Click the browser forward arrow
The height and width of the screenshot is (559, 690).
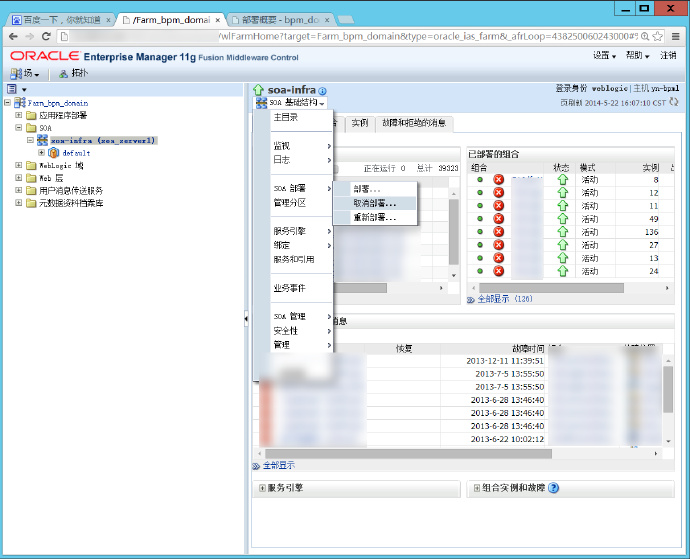(29, 37)
